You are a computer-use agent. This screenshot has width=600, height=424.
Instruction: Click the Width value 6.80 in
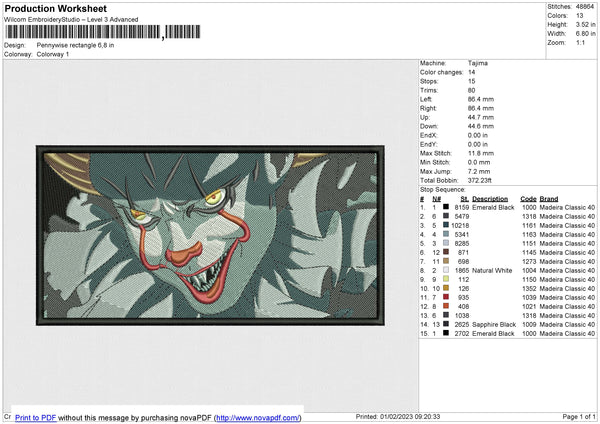pos(585,34)
